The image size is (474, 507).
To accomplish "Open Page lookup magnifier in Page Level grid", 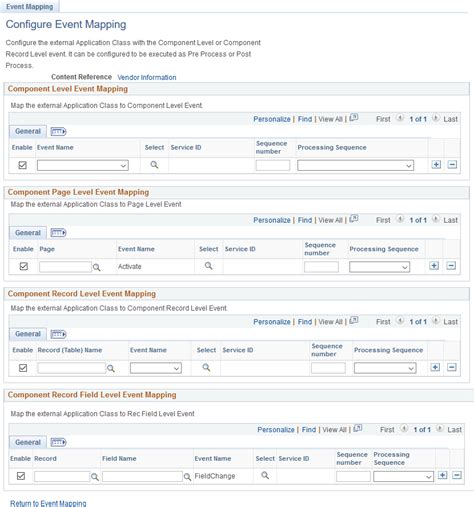I will tap(96, 267).
